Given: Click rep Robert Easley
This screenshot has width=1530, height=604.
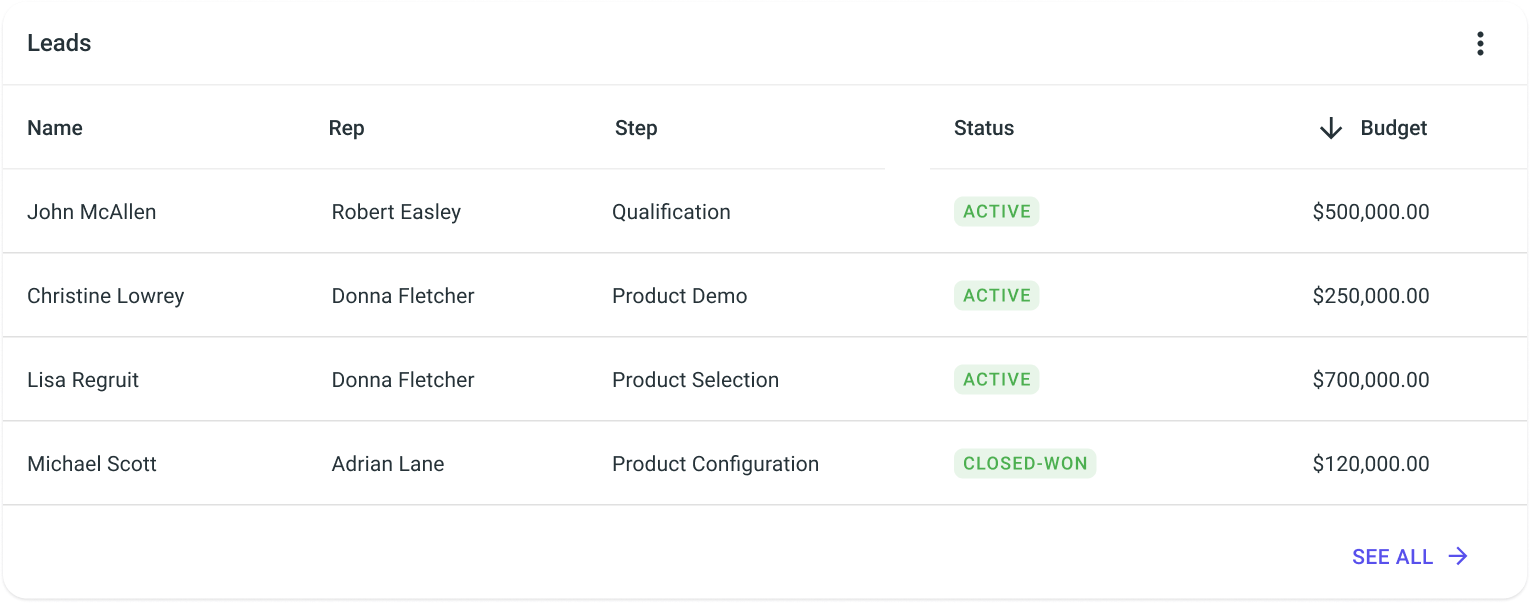Looking at the screenshot, I should [396, 212].
